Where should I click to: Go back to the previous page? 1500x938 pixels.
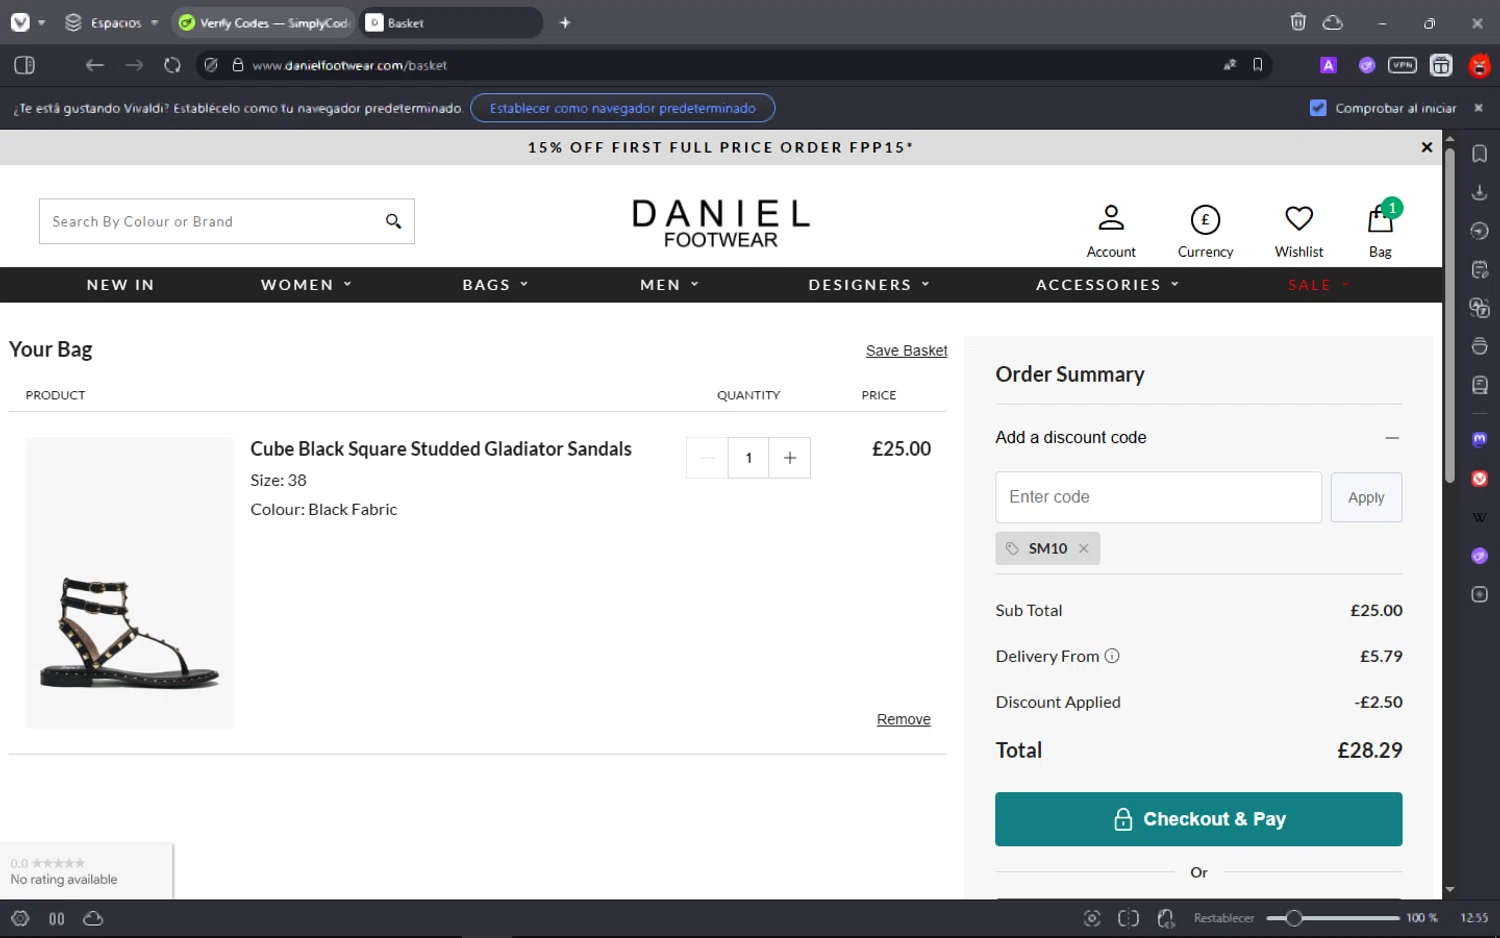tap(95, 65)
